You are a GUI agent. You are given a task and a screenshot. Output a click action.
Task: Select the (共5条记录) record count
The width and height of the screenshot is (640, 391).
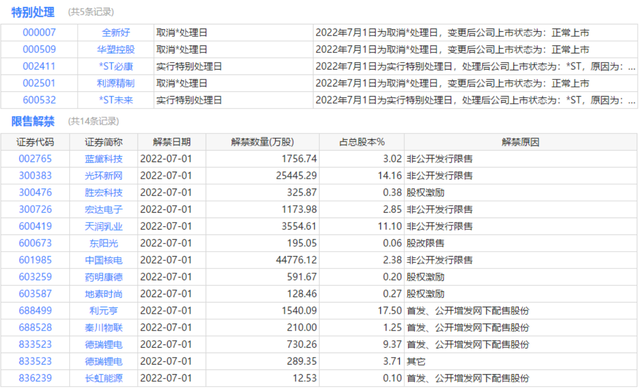click(91, 12)
